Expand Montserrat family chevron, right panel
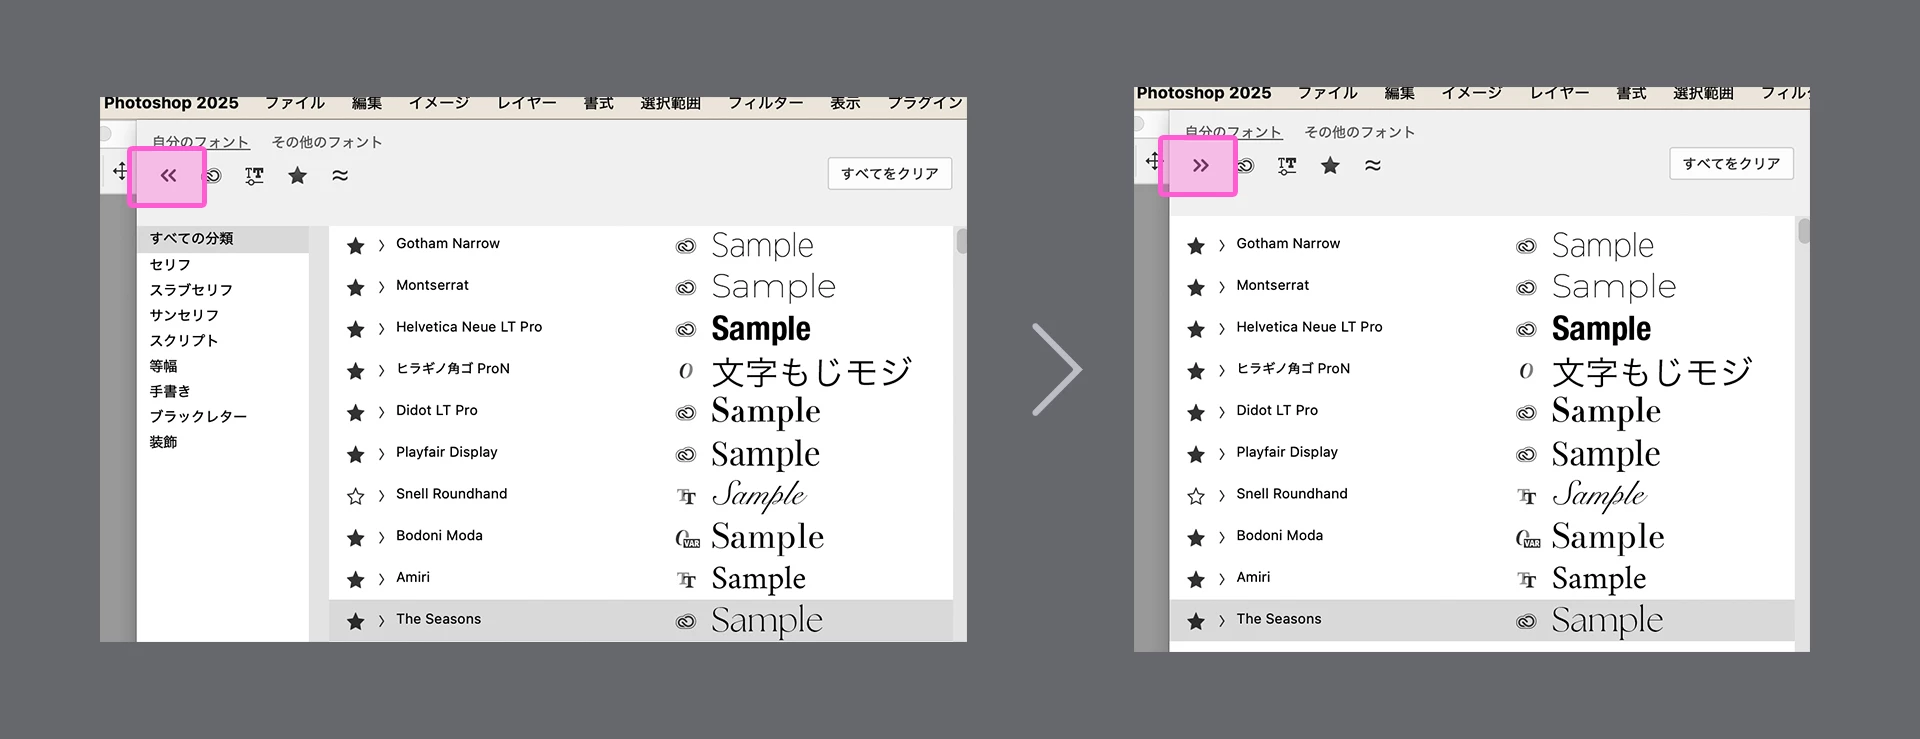 tap(1222, 288)
